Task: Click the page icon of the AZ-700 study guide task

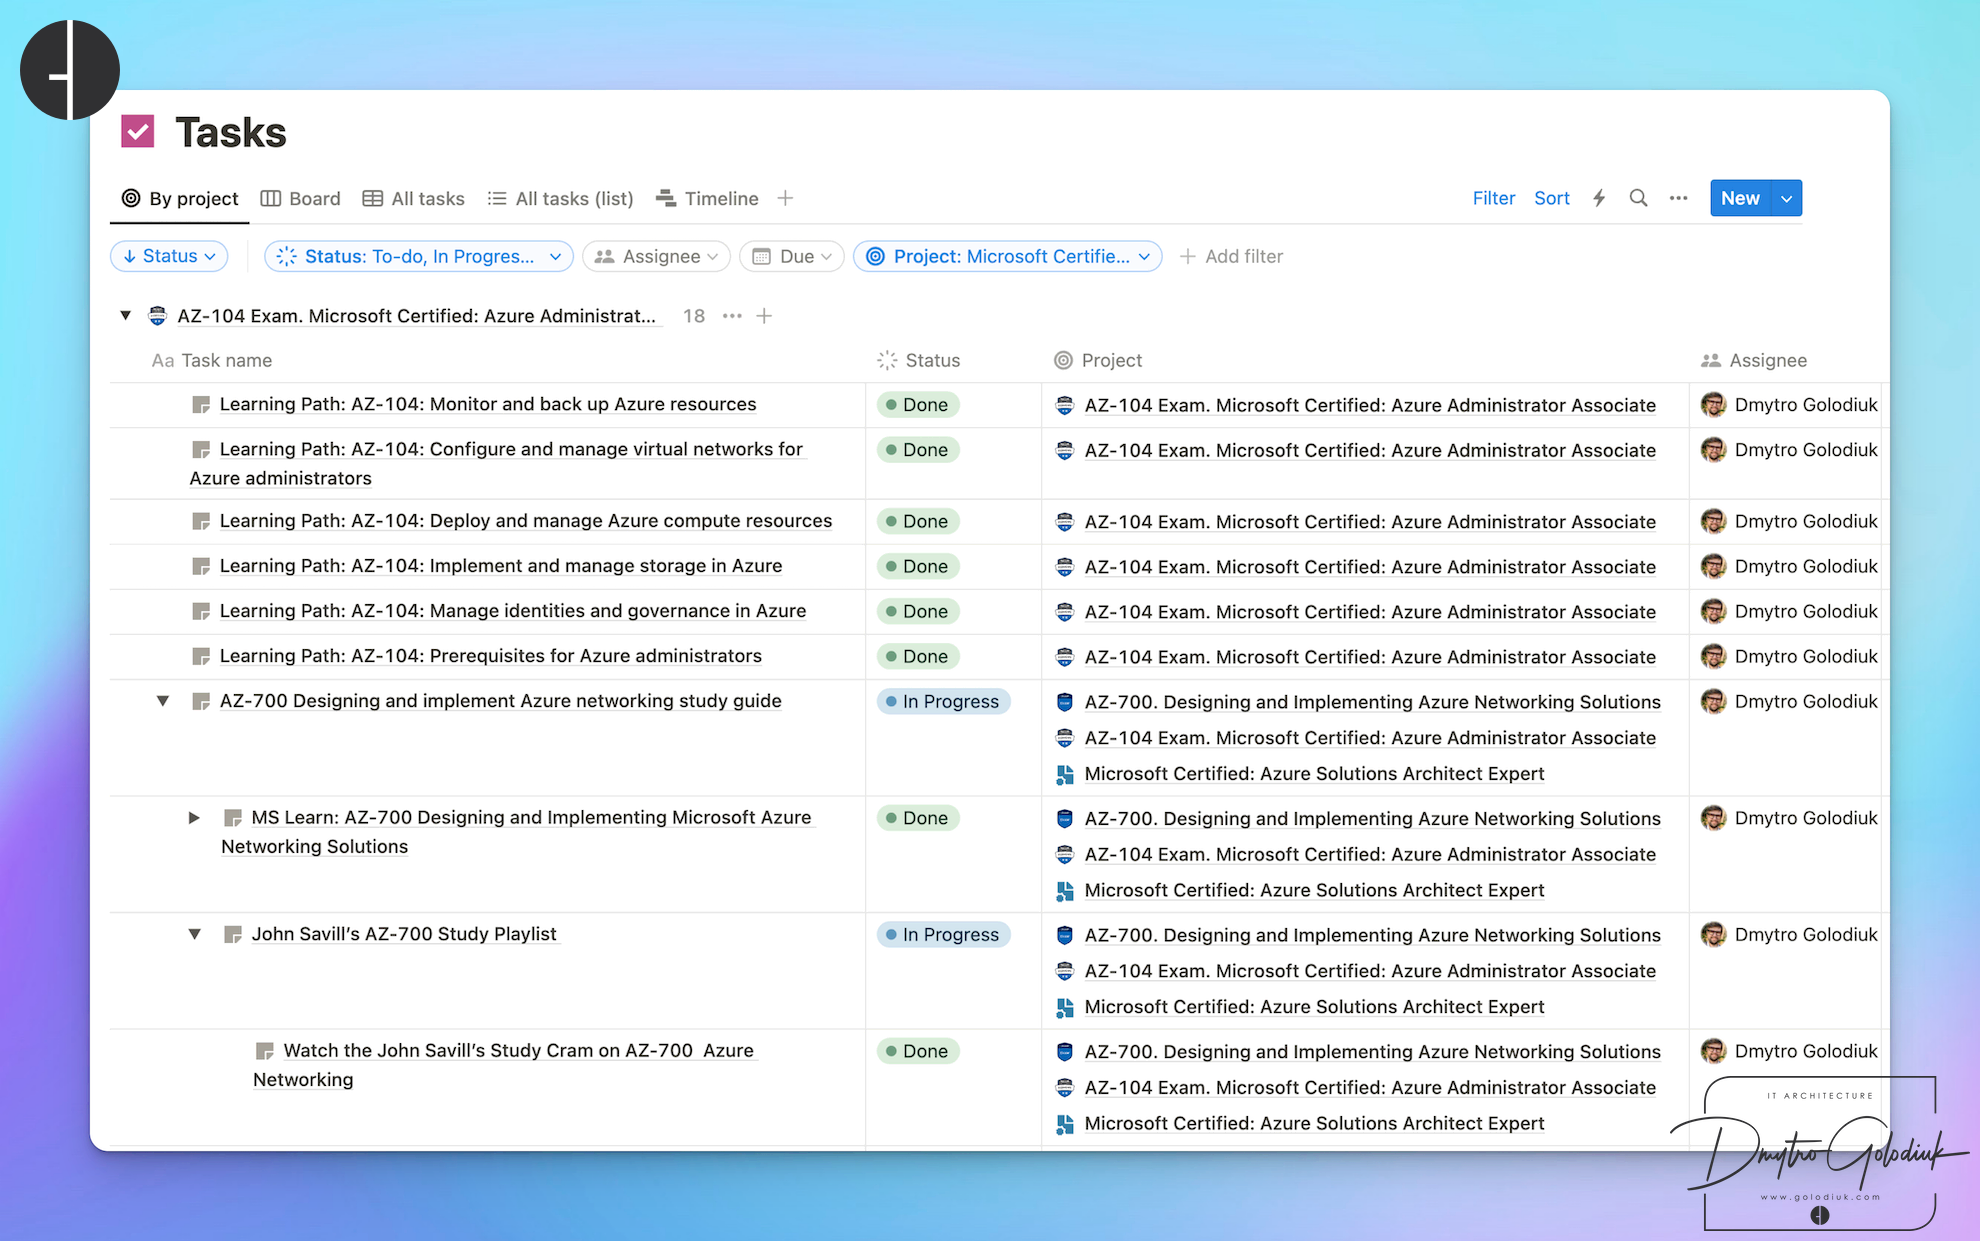Action: click(x=201, y=701)
